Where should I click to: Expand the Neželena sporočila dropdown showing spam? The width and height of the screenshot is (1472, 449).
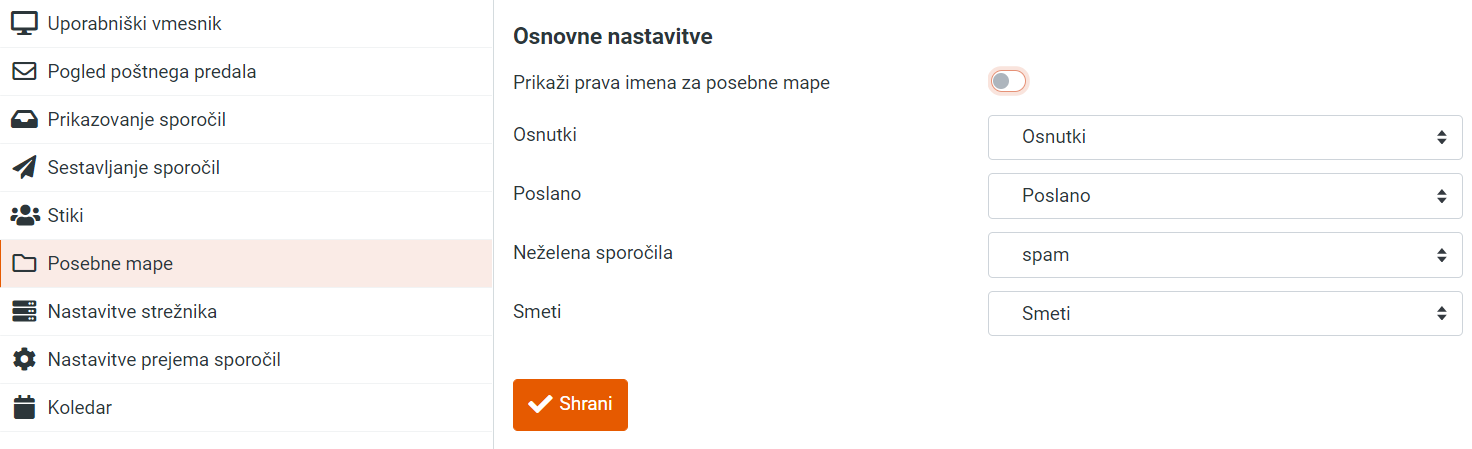[x=1225, y=255]
